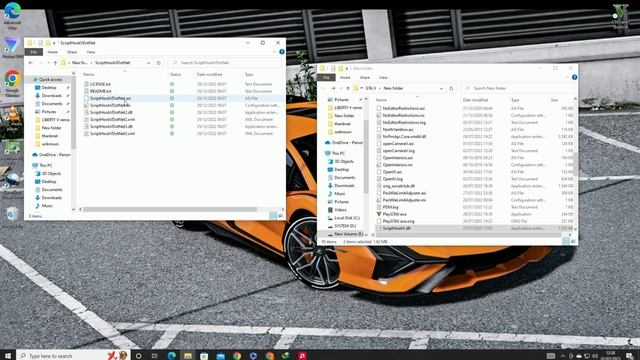Go back in ScriptHookVDotNet window
Image resolution: width=640 pixels, height=360 pixels.
click(x=31, y=63)
